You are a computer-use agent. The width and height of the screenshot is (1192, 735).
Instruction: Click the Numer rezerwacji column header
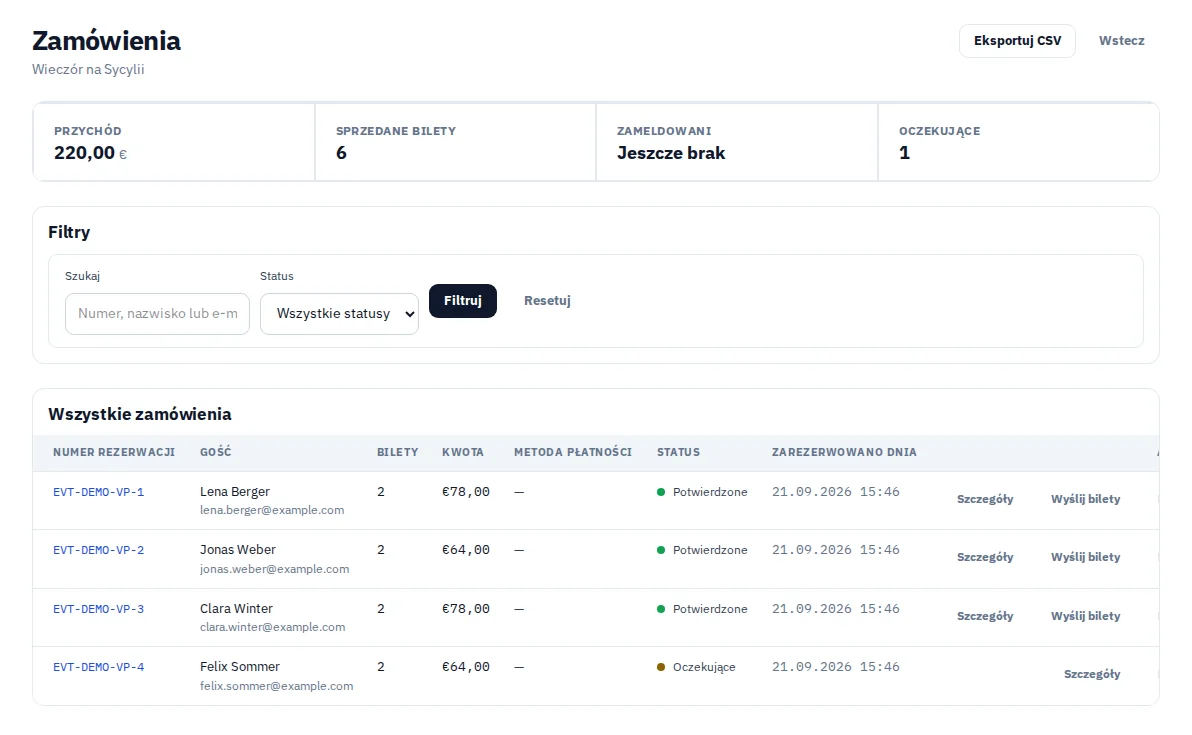click(114, 452)
